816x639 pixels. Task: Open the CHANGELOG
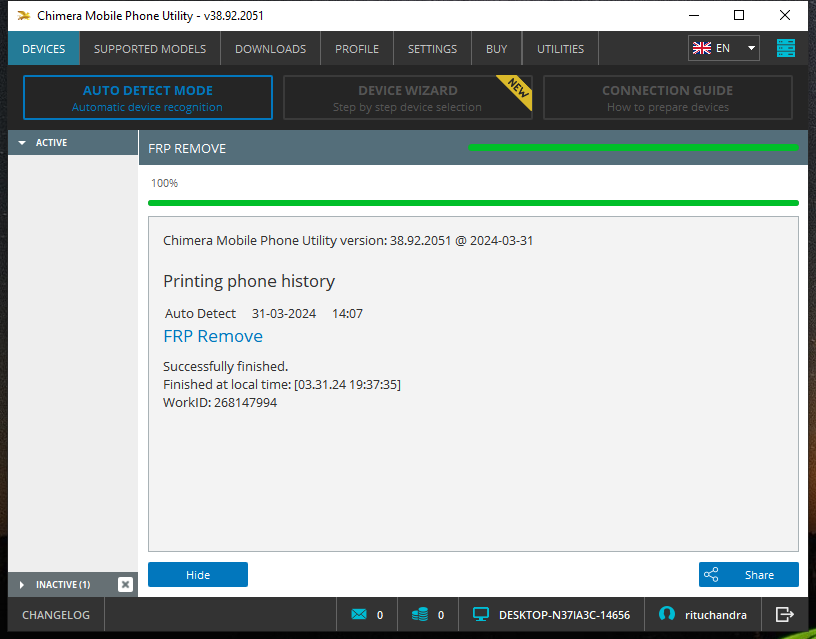pos(56,615)
